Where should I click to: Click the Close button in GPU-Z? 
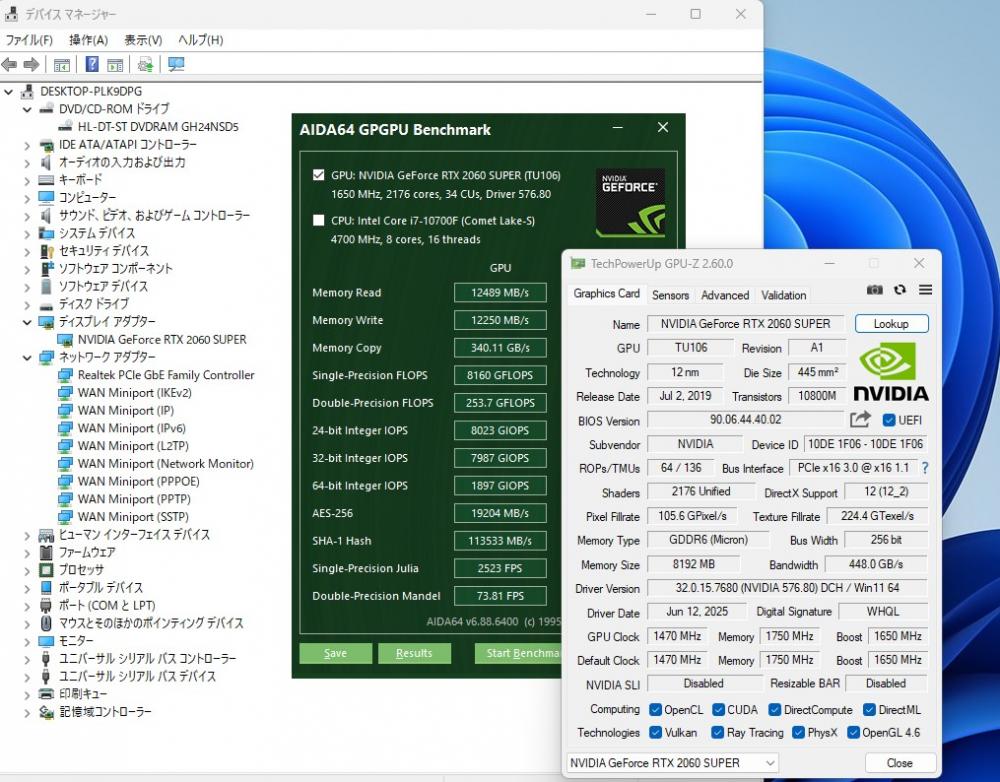pos(899,763)
